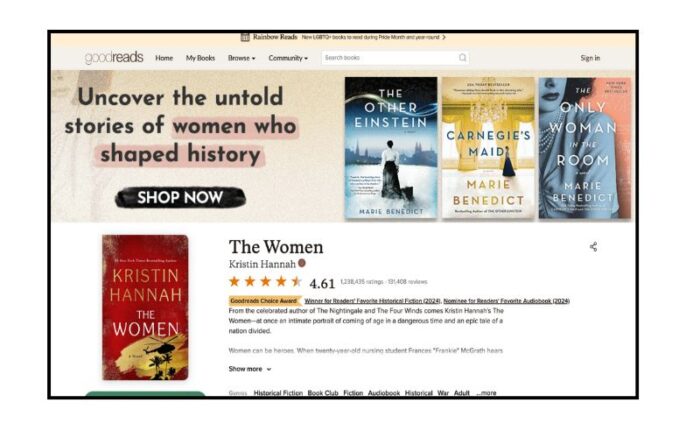Click the search magnifier icon
Viewport: 700px width, 438px height.
click(x=462, y=58)
